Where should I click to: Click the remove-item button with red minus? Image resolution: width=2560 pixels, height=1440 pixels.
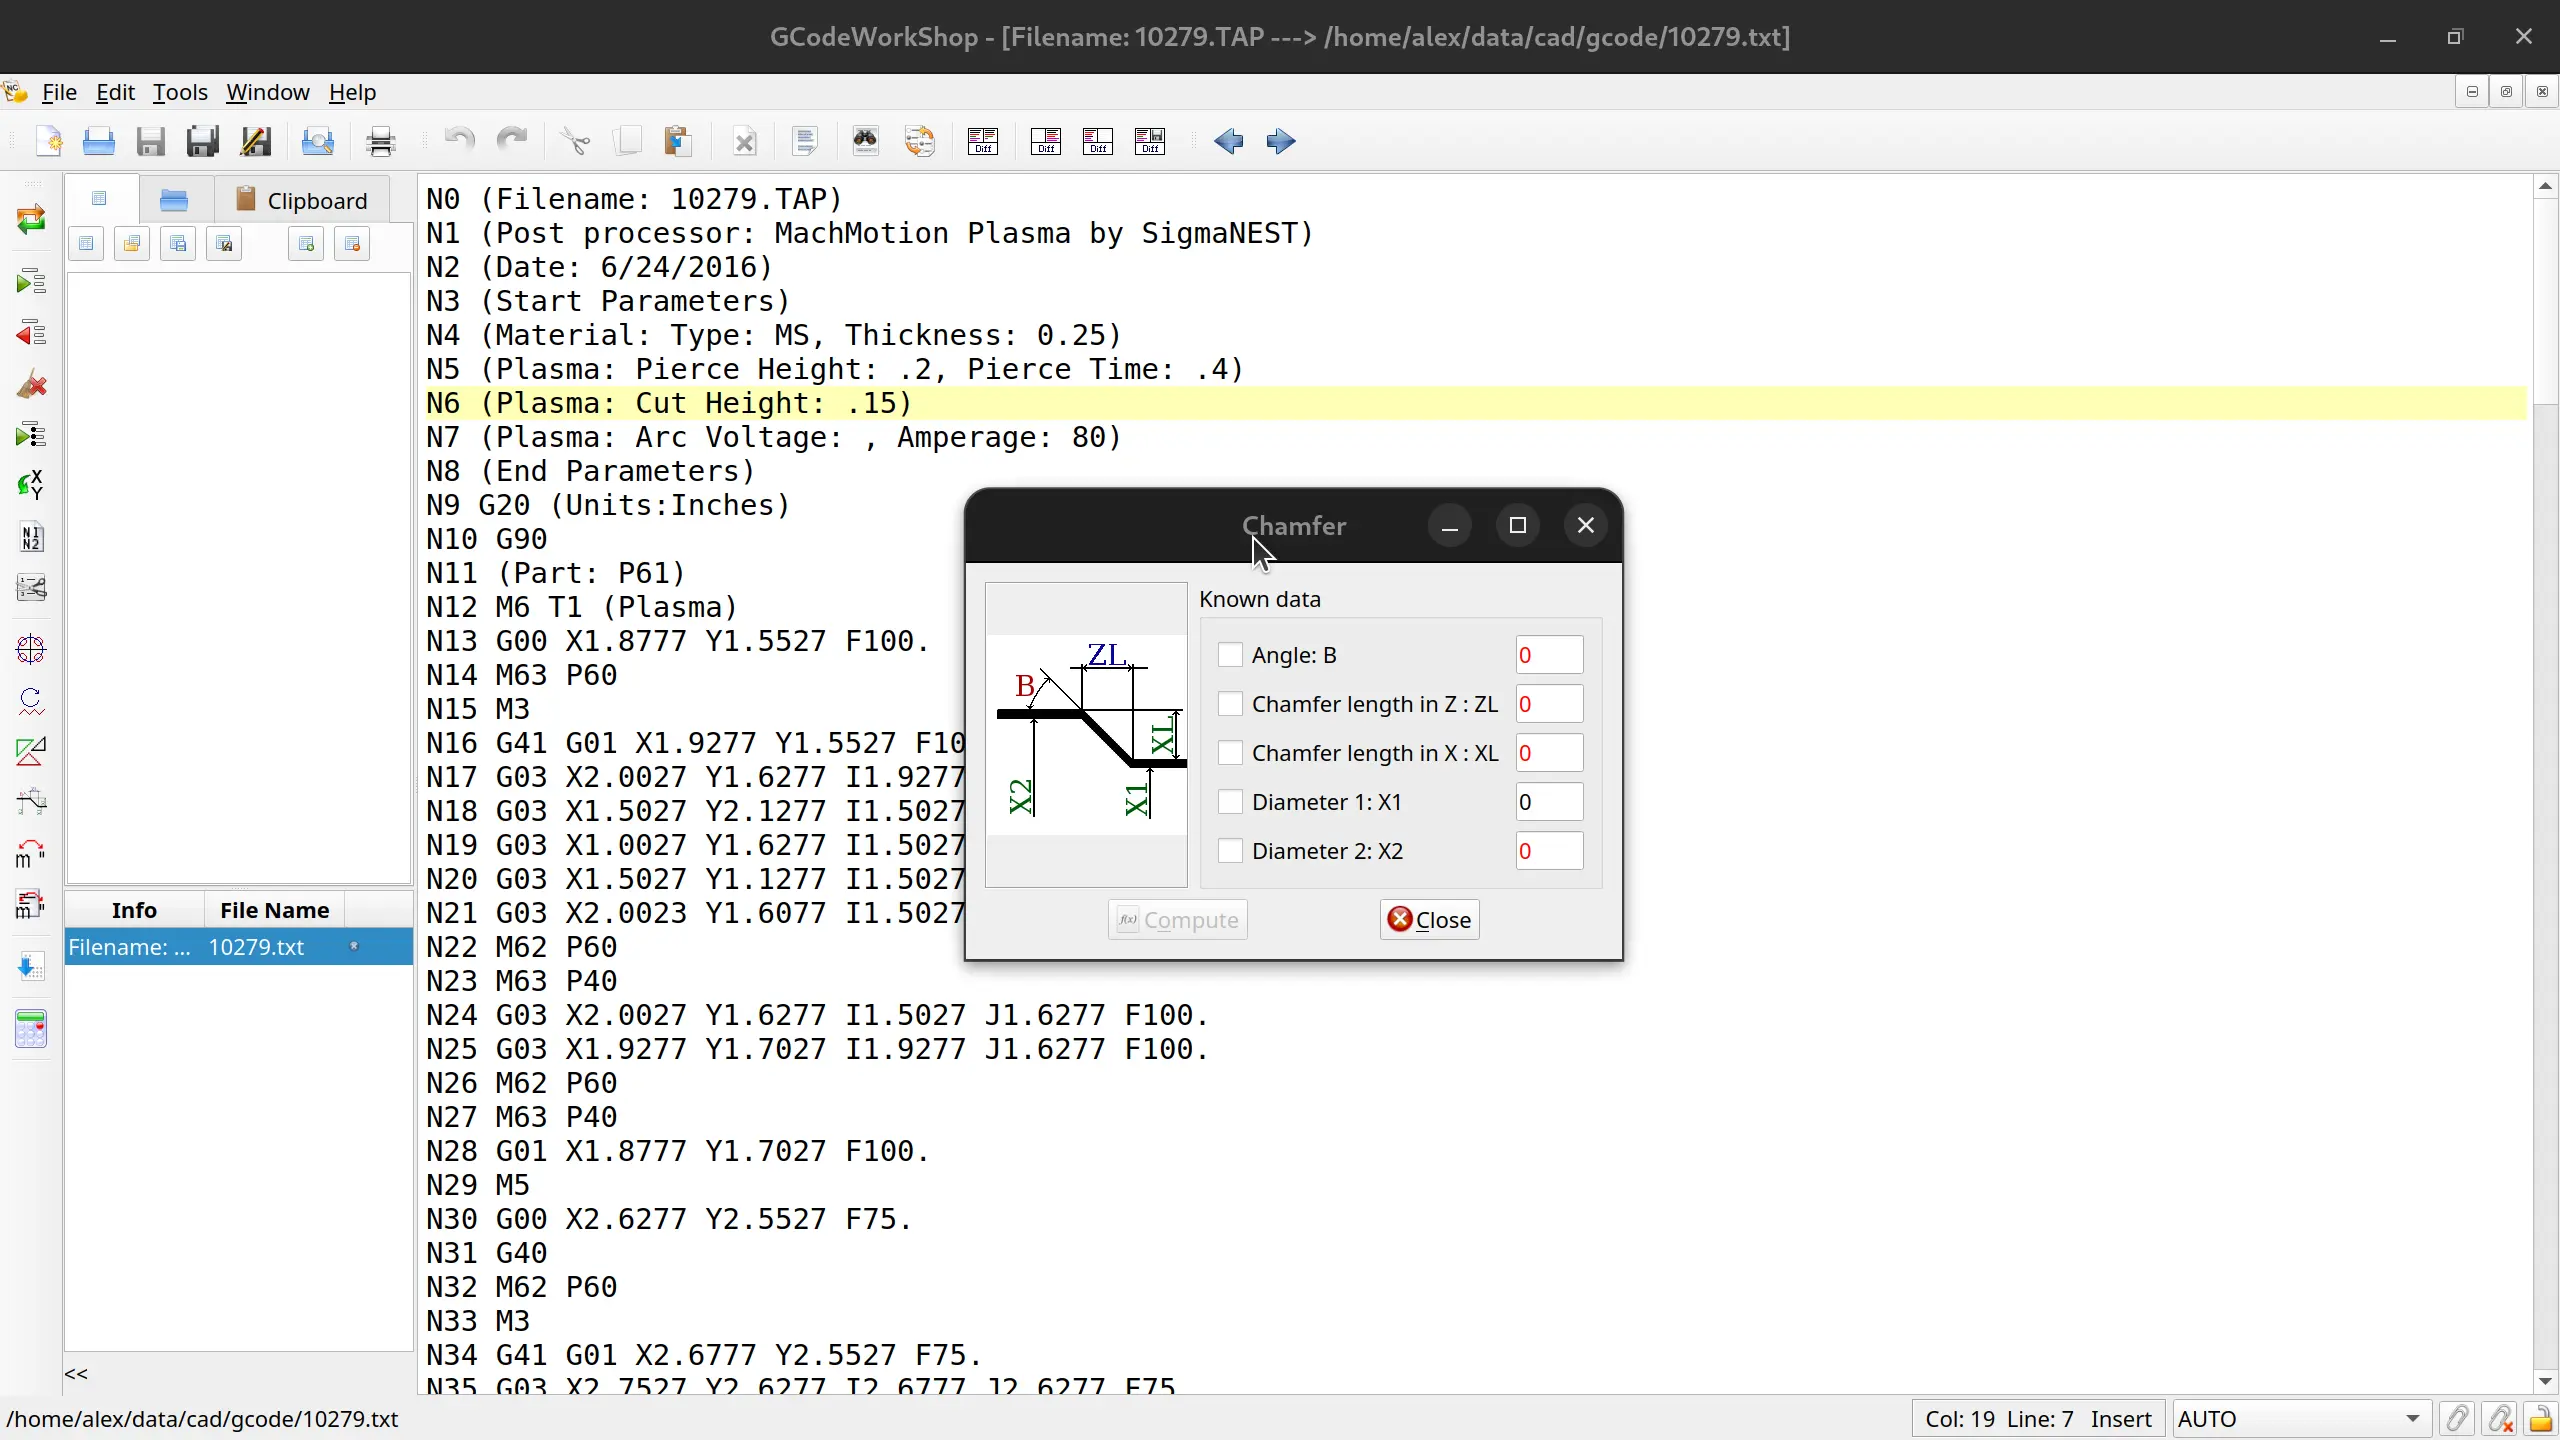(x=352, y=244)
